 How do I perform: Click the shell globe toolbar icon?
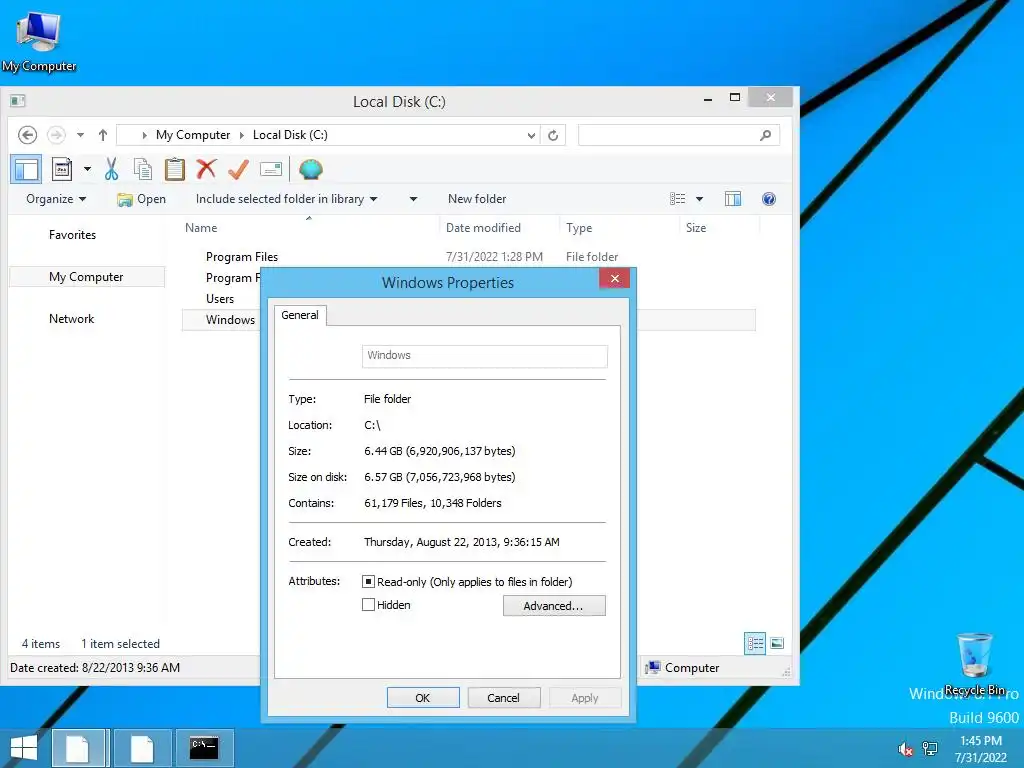(x=311, y=170)
